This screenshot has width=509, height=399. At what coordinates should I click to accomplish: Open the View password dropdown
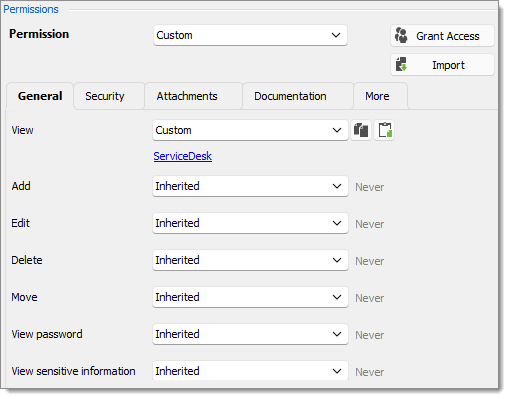250,334
